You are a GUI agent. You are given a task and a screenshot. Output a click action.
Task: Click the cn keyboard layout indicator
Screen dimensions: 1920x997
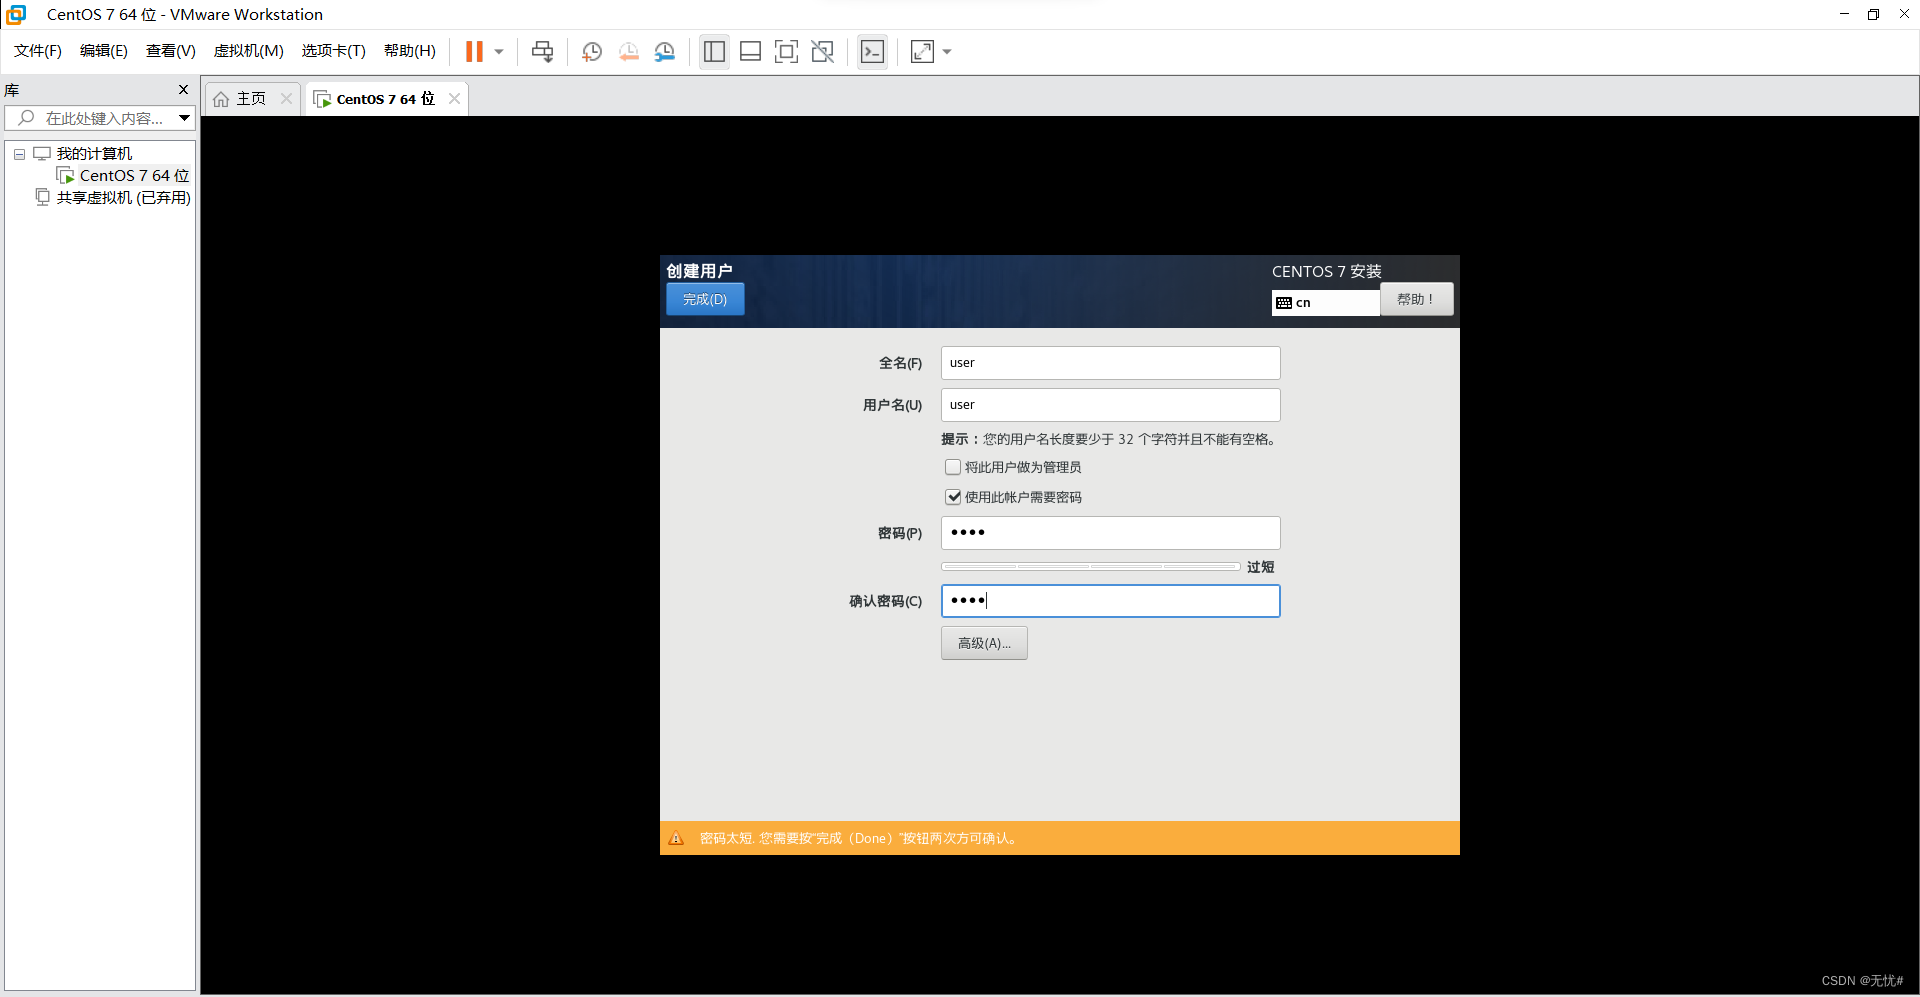coord(1326,303)
